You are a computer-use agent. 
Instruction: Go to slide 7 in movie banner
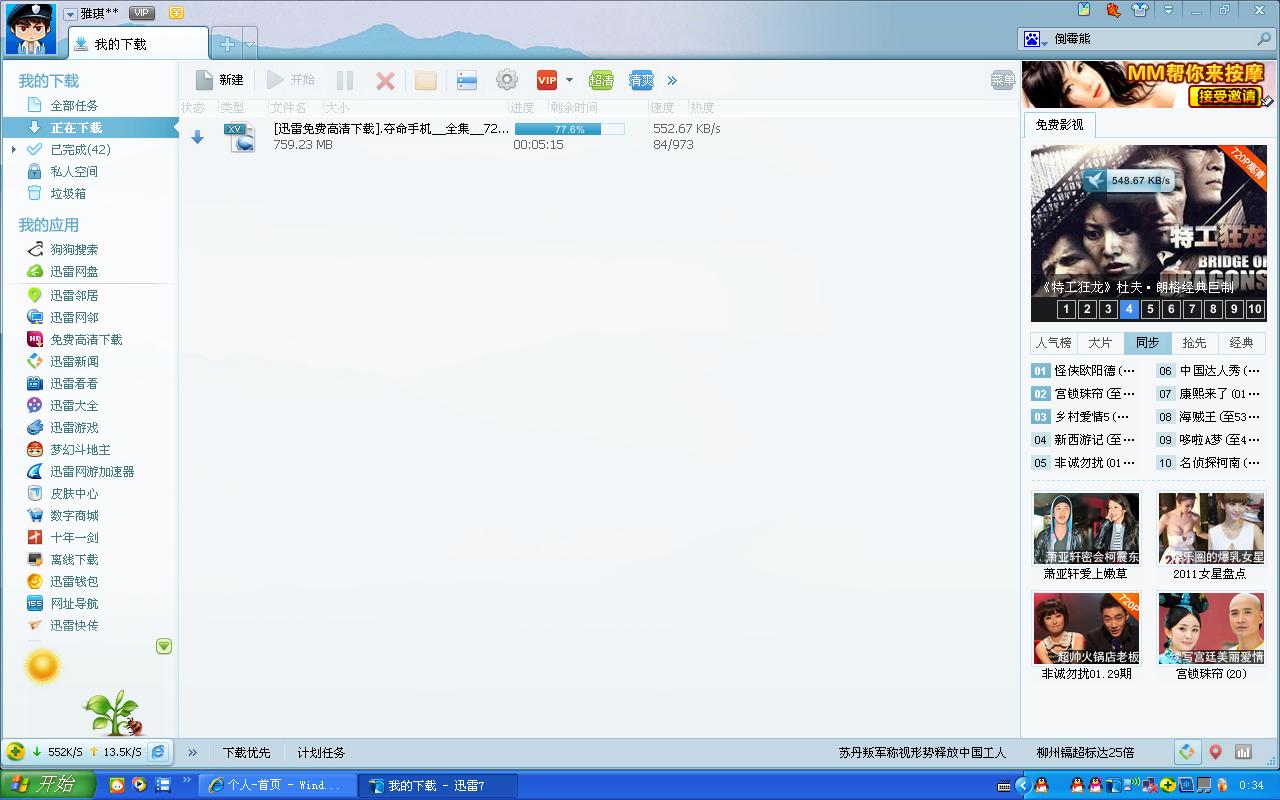tap(1192, 310)
